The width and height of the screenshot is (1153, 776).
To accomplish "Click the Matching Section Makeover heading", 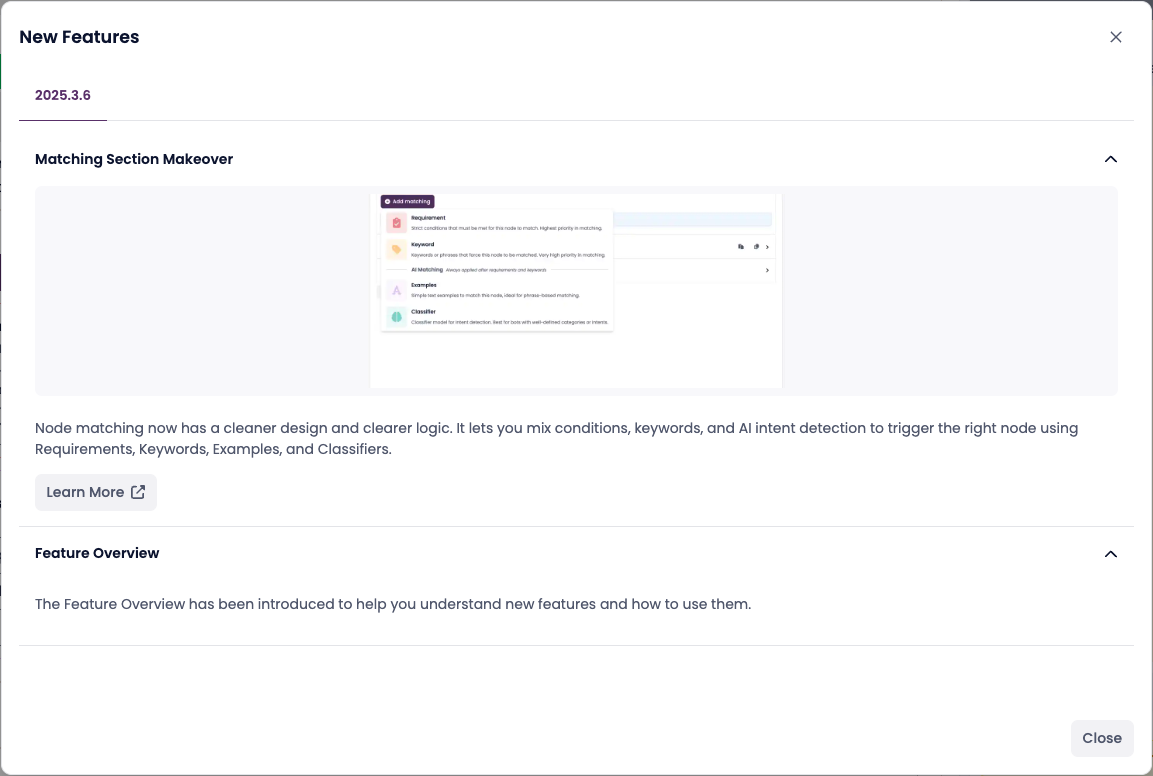I will [134, 159].
